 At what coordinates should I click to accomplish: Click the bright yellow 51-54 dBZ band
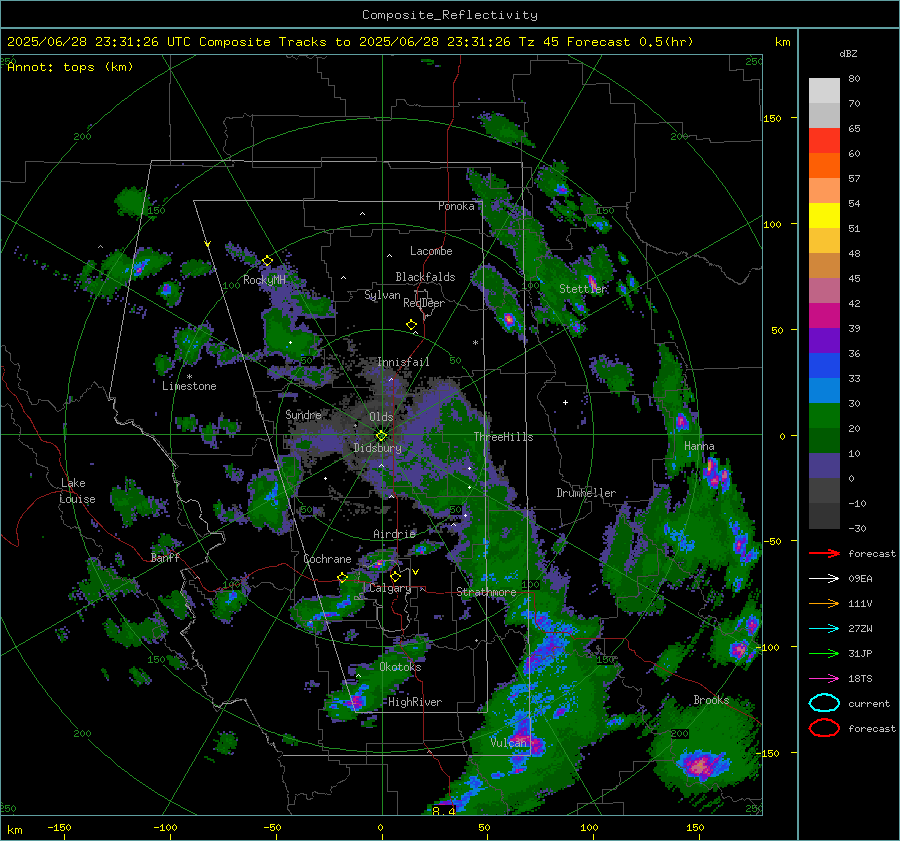[824, 216]
